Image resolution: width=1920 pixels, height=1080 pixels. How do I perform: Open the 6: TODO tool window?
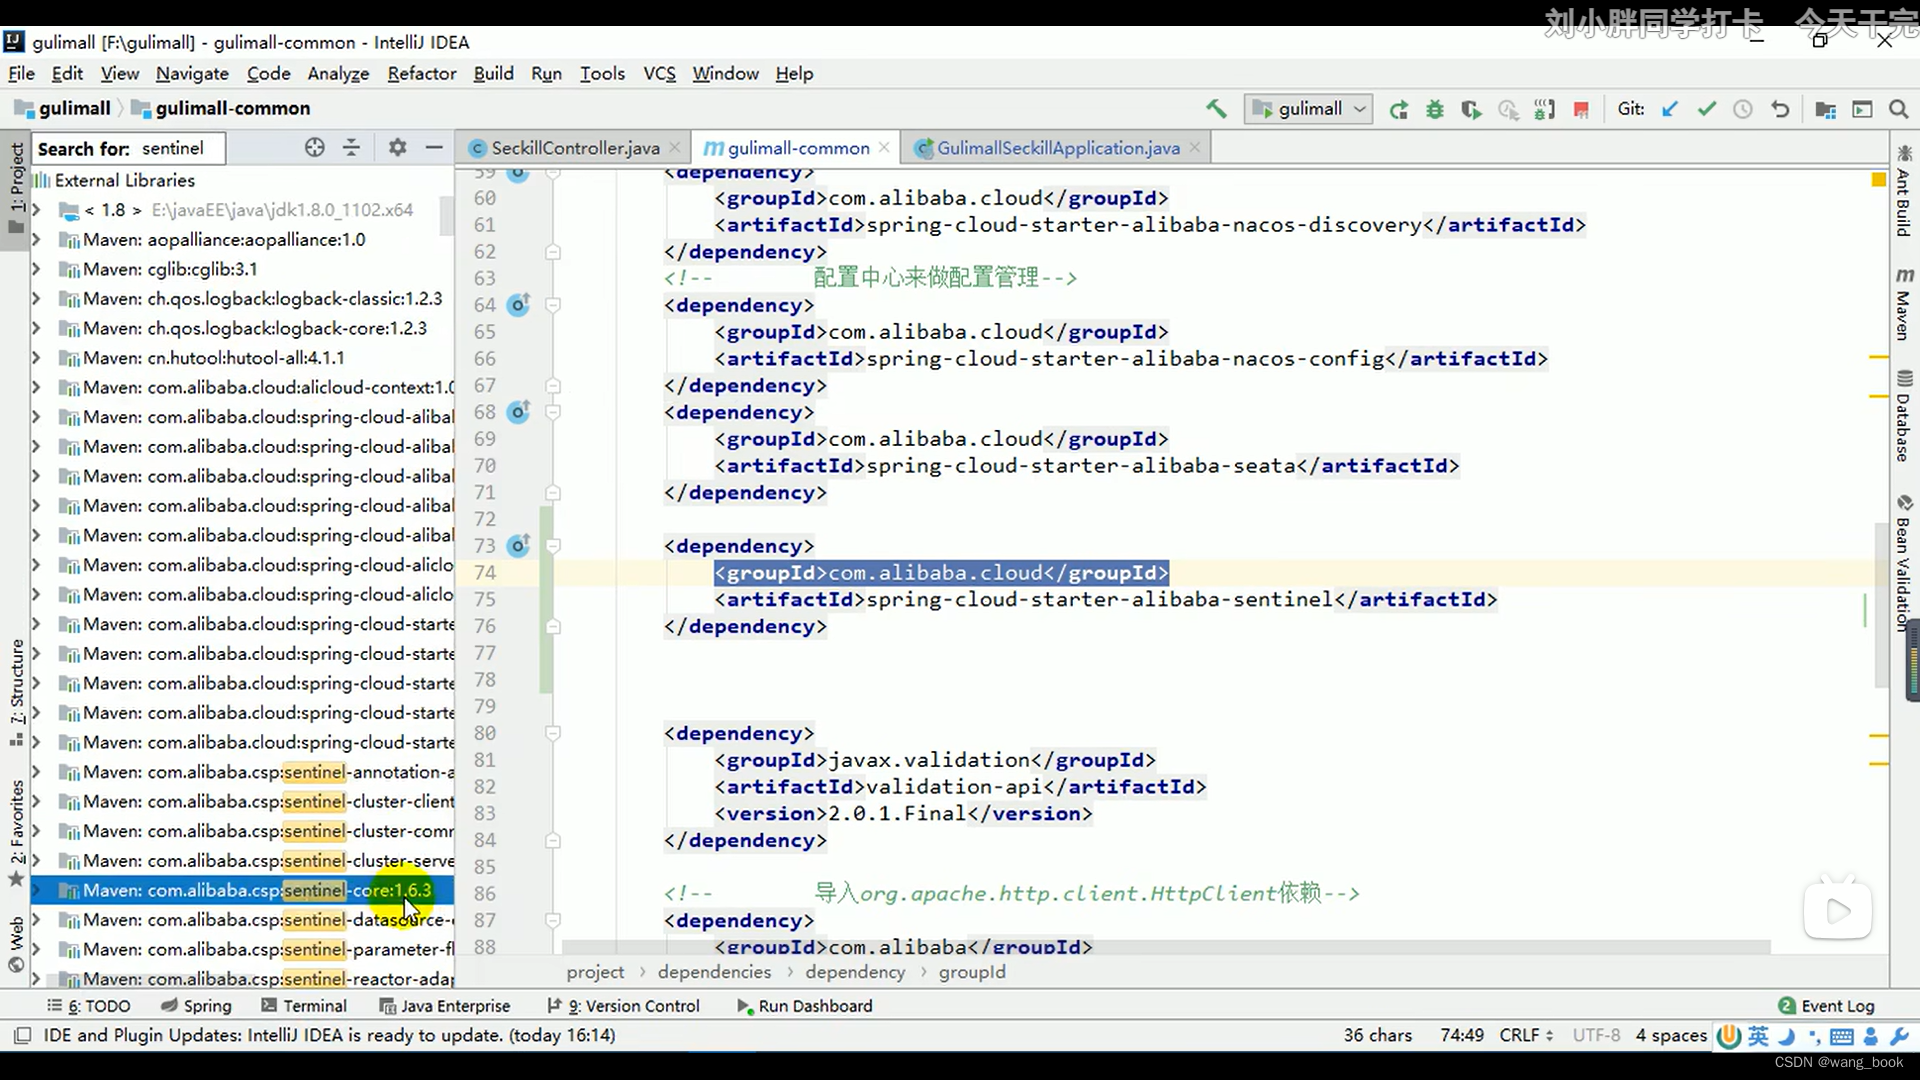(x=89, y=1006)
